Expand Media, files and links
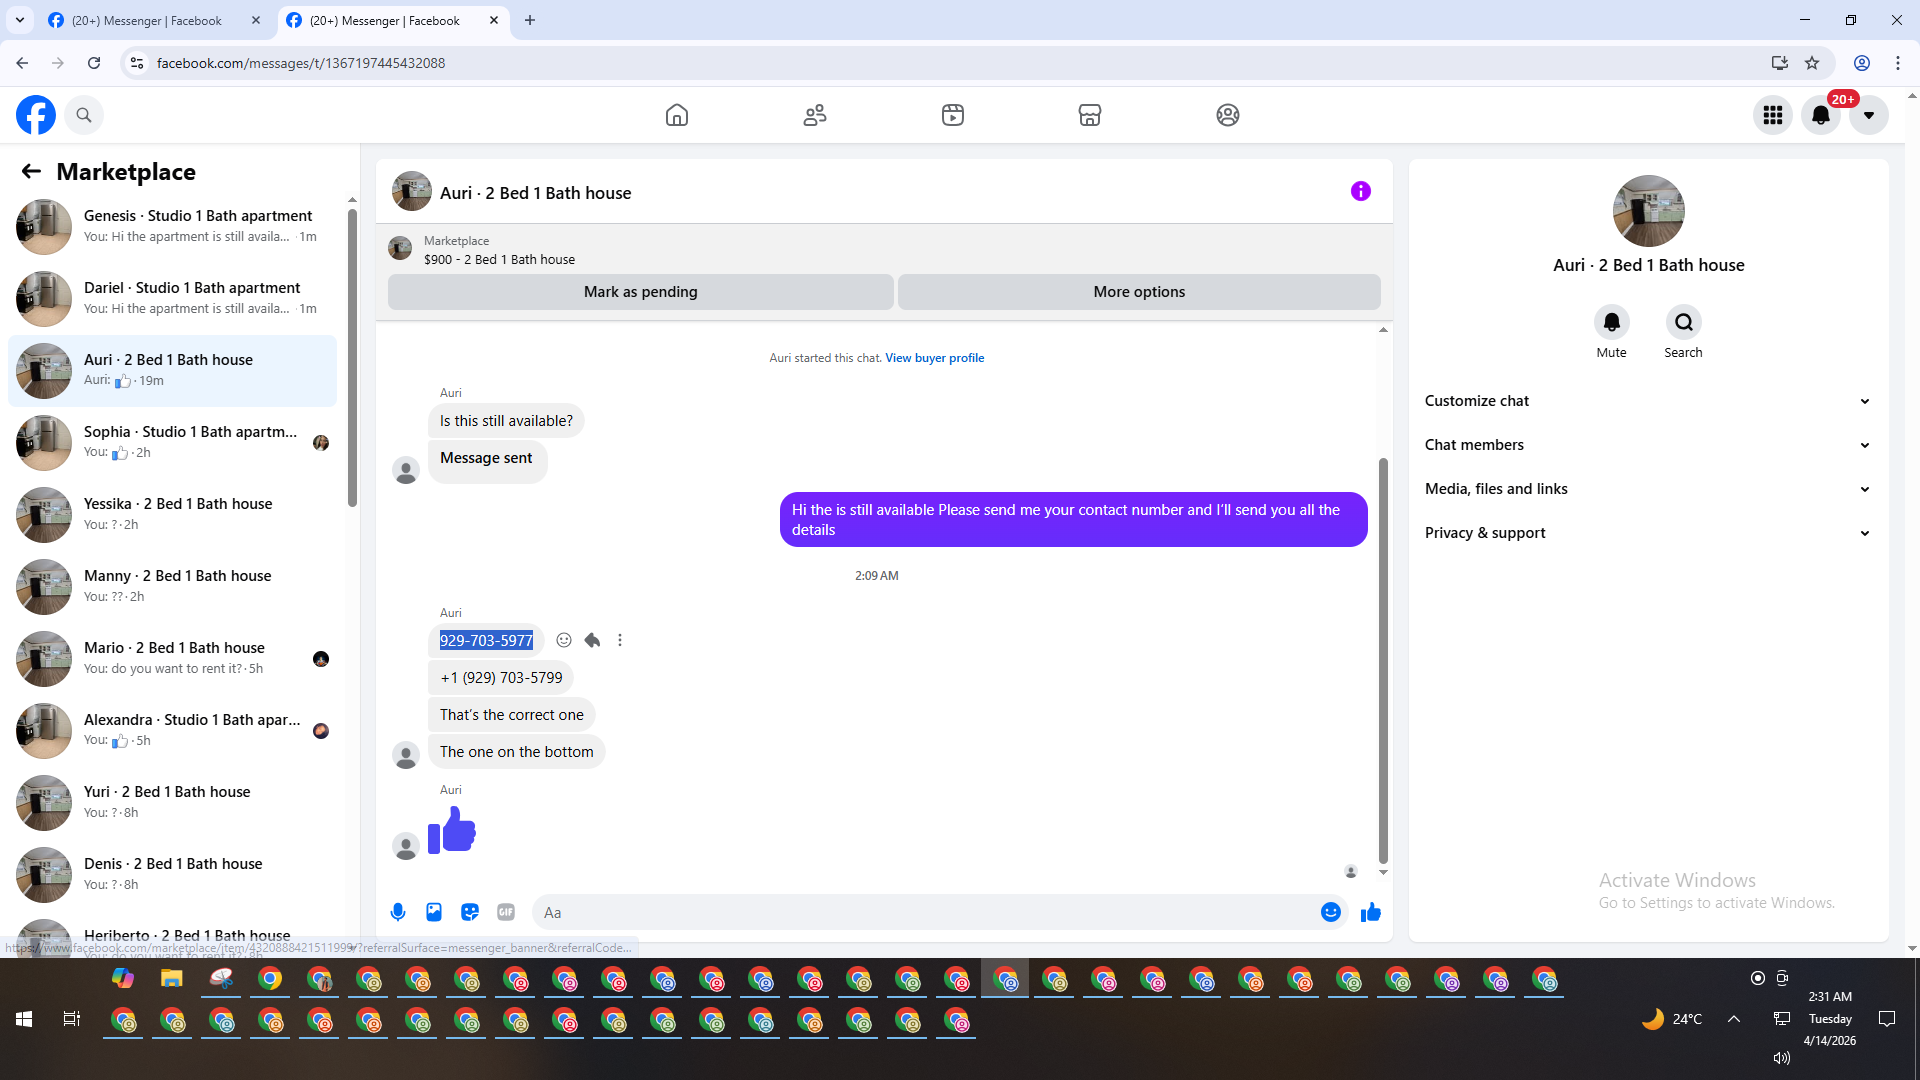Viewport: 1920px width, 1080px height. (1648, 489)
